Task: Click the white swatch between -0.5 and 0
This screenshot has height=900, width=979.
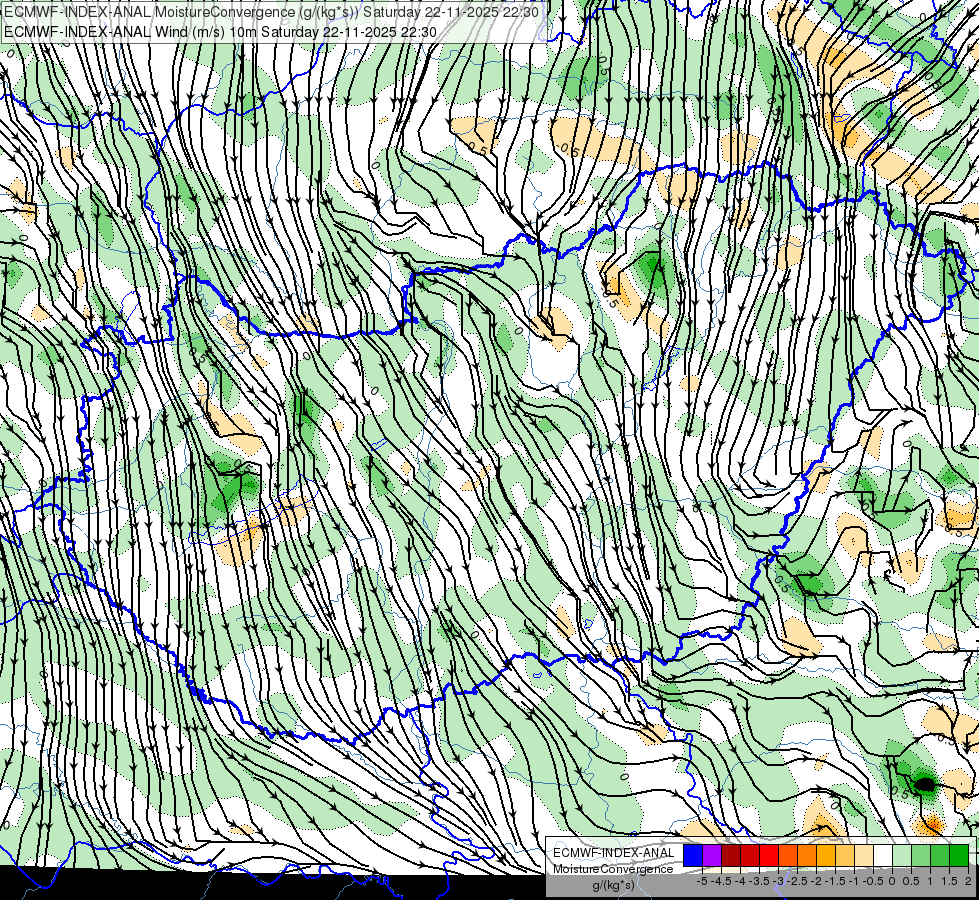Action: pos(883,855)
